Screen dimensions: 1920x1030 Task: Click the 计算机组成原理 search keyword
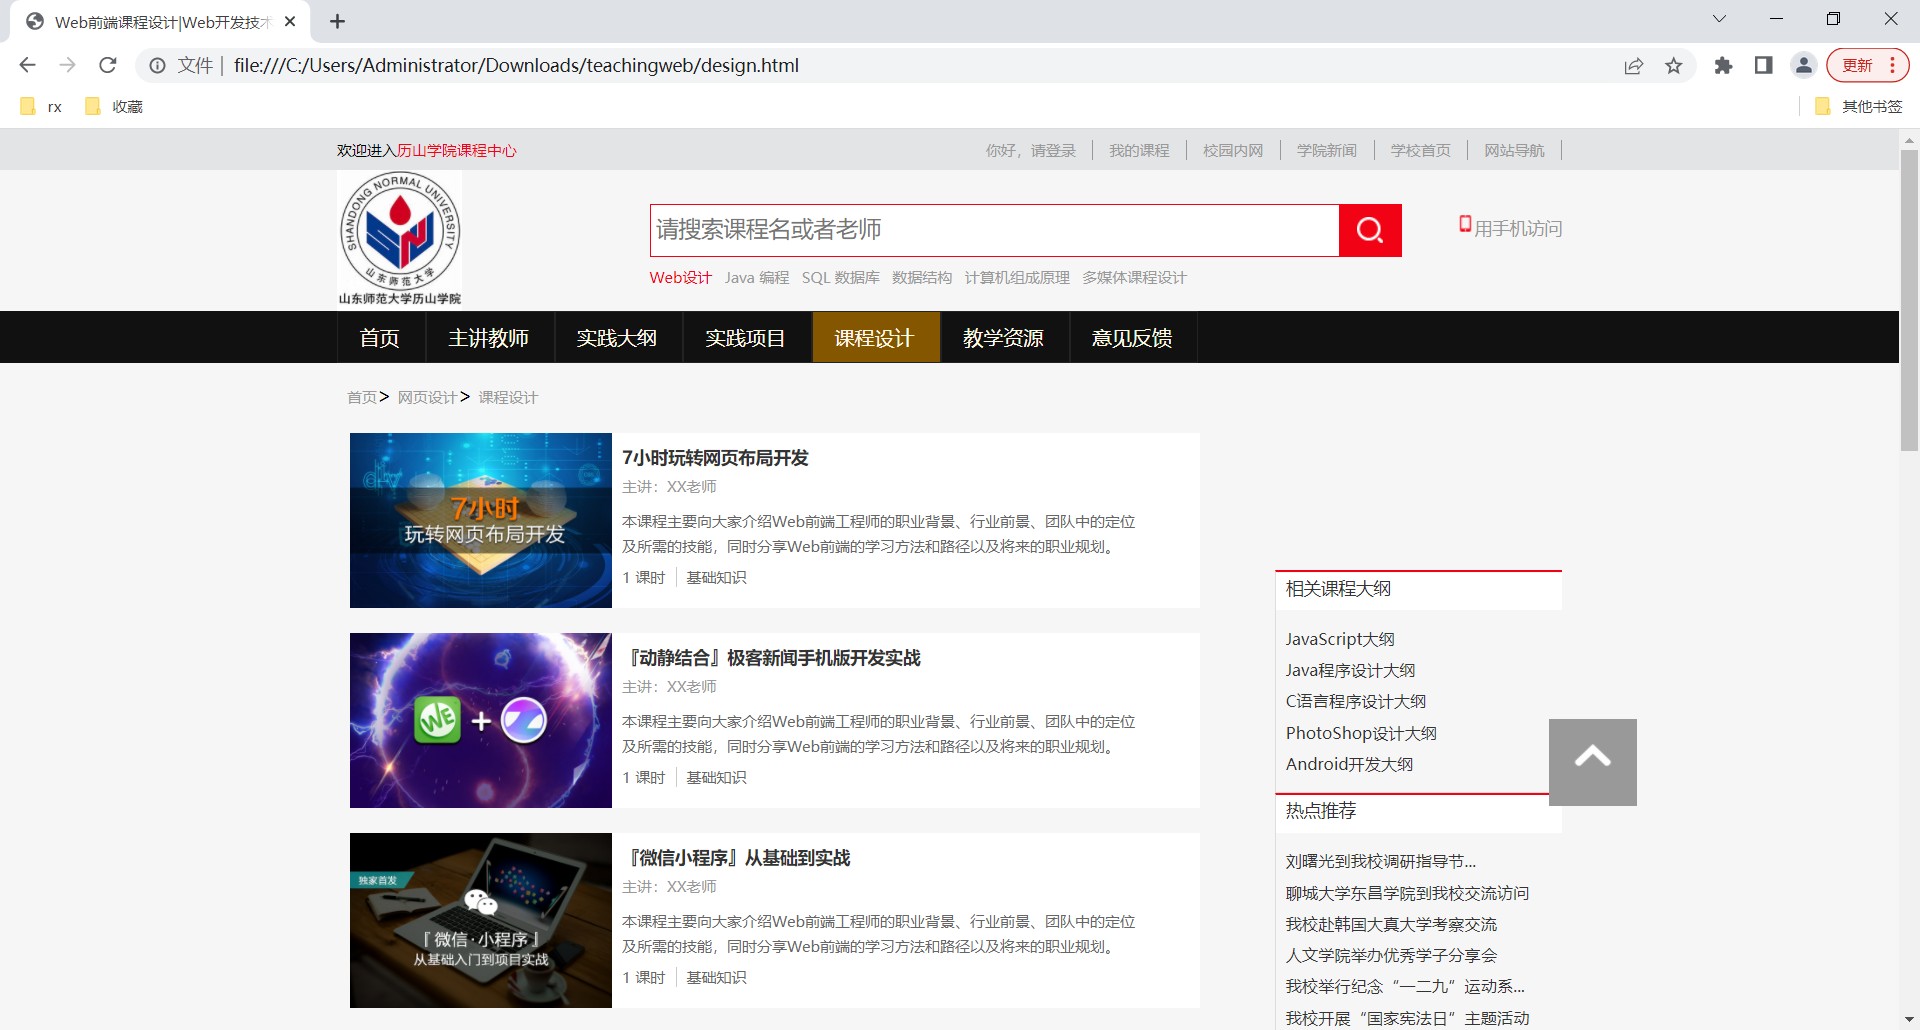[1017, 278]
